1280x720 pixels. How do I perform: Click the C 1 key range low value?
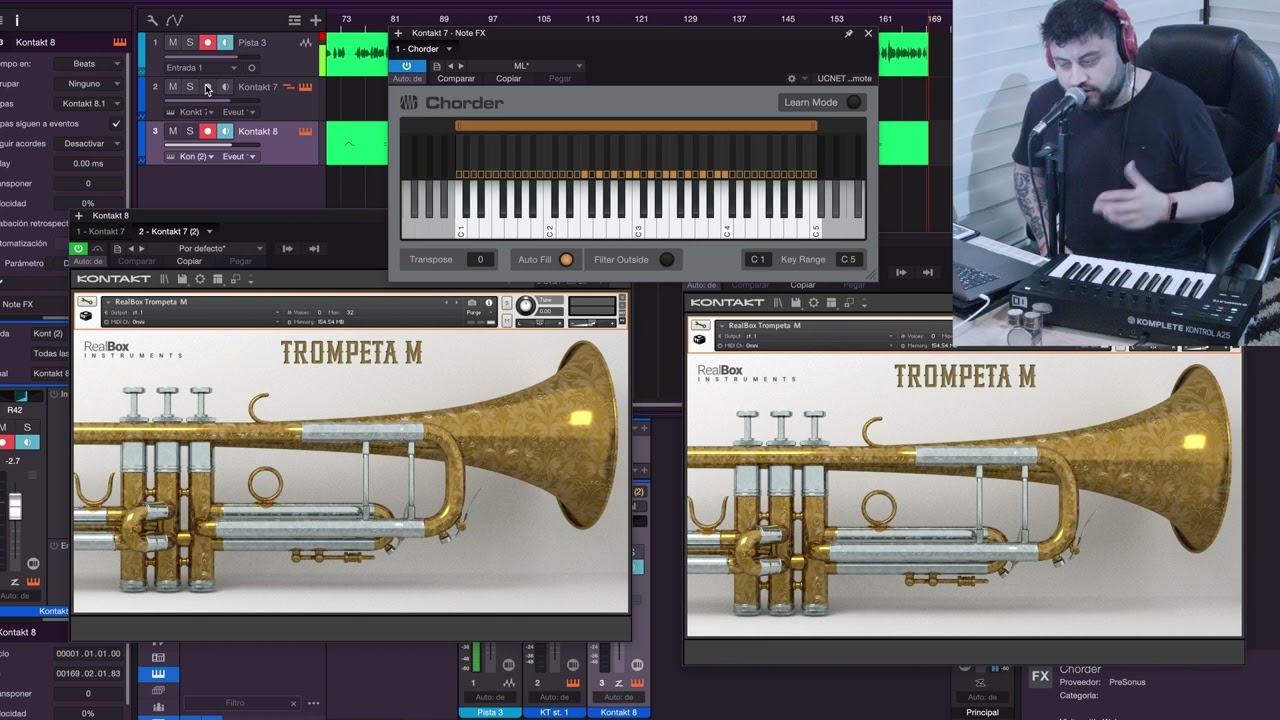click(758, 260)
